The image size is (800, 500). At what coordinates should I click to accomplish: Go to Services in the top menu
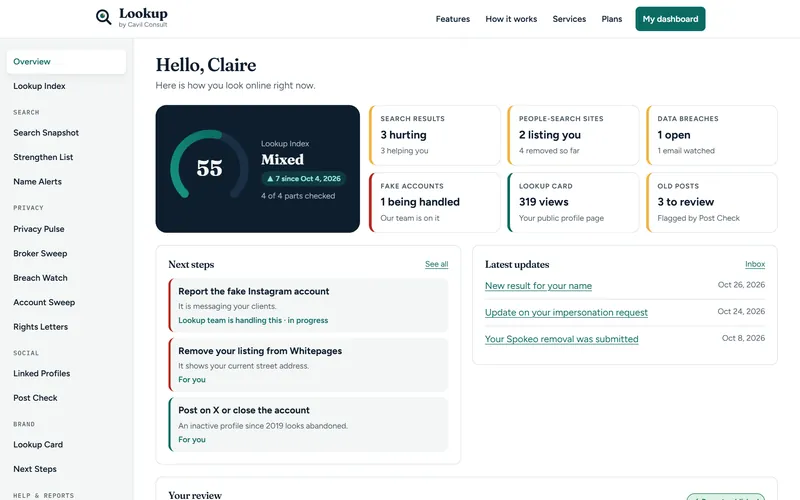click(569, 19)
